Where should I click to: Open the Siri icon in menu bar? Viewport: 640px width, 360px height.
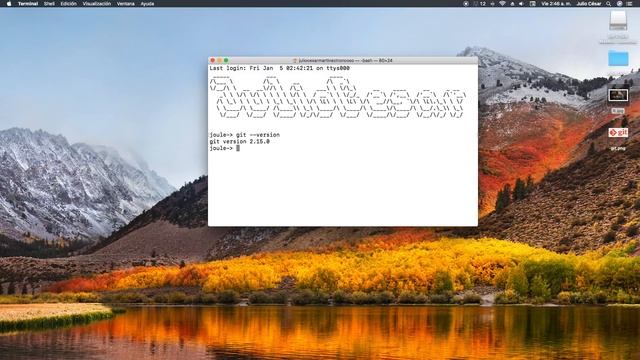619,4
